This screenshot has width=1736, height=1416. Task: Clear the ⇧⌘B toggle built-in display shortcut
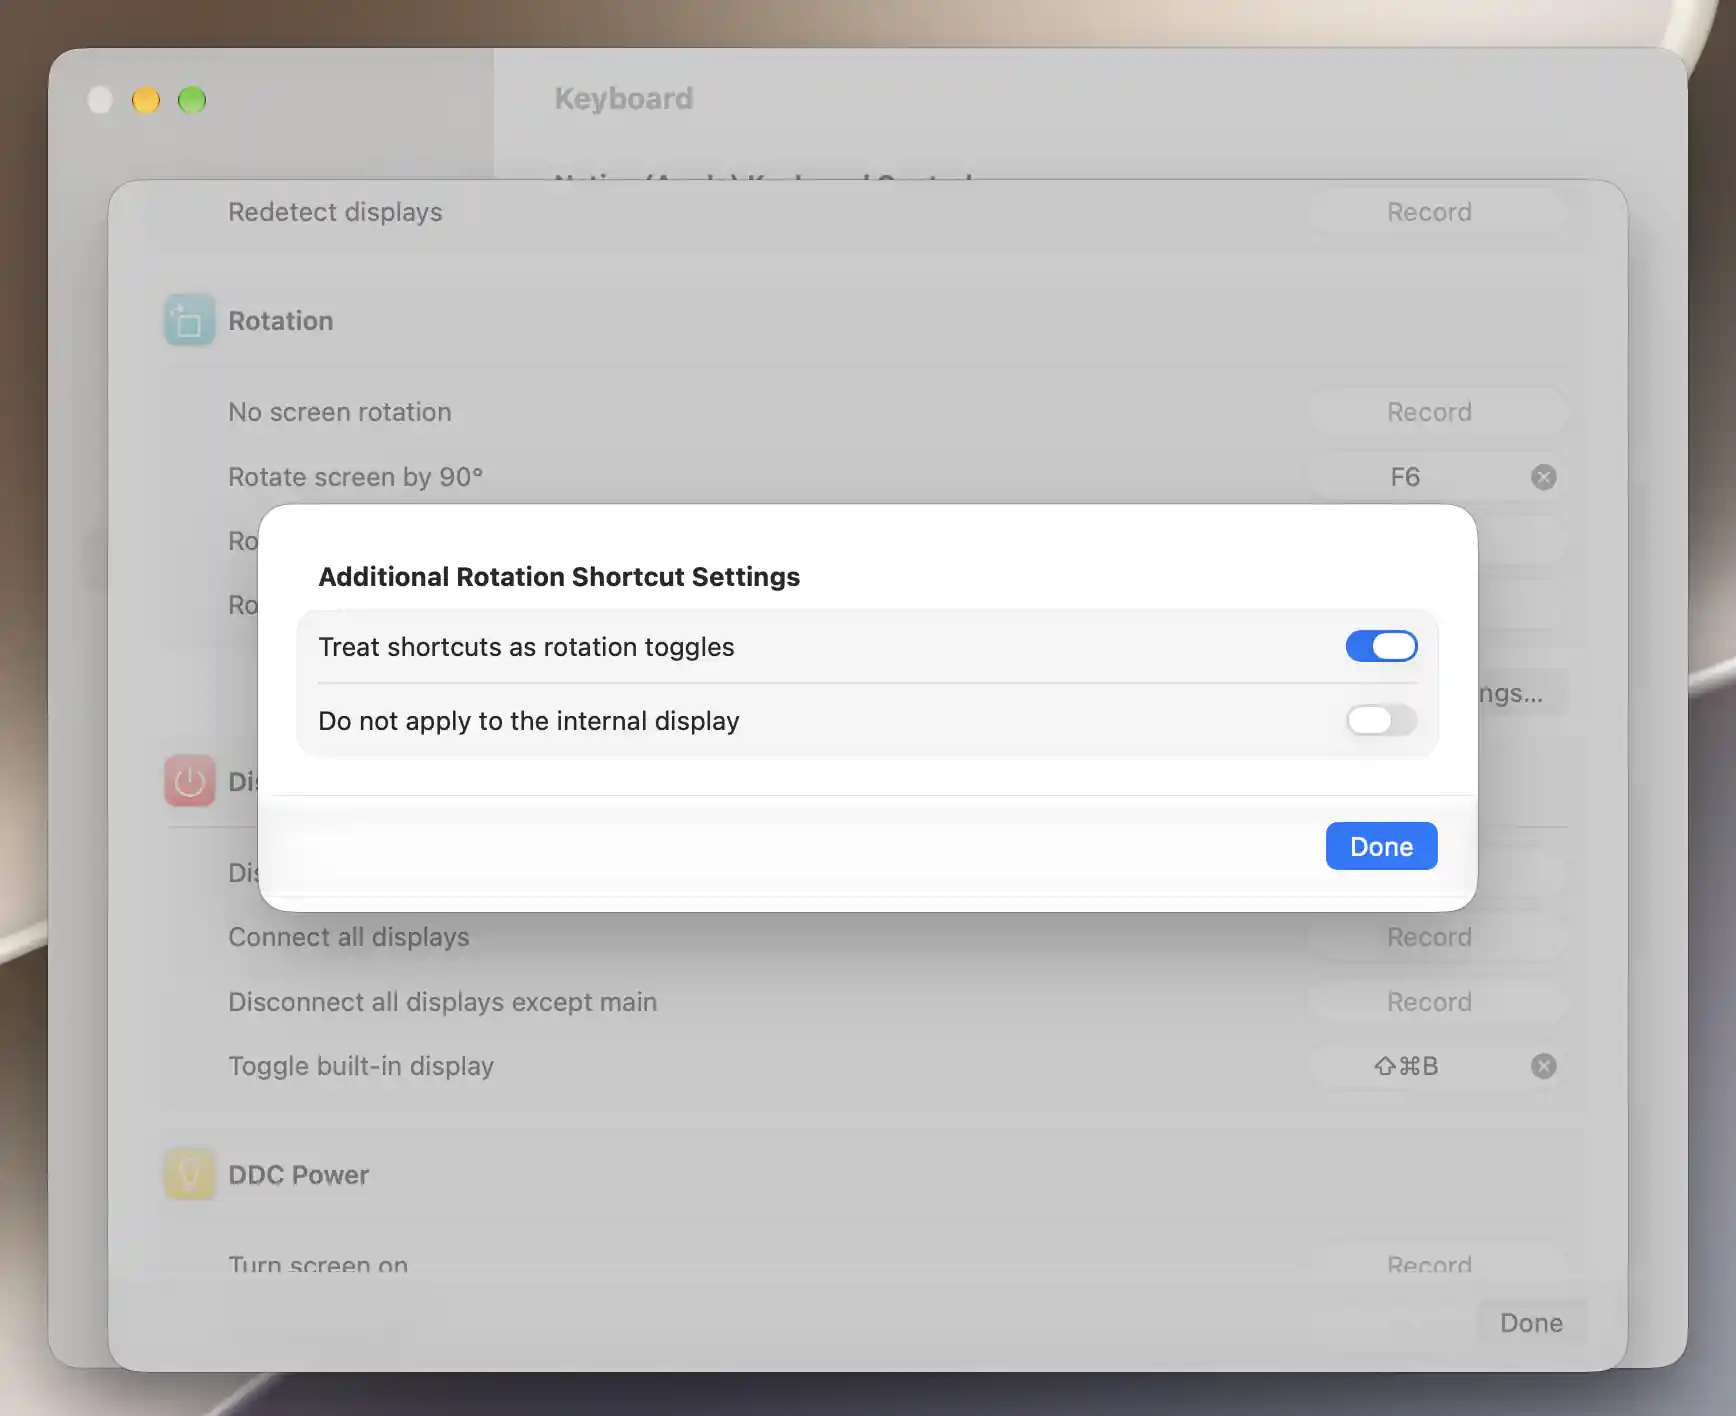[1543, 1066]
